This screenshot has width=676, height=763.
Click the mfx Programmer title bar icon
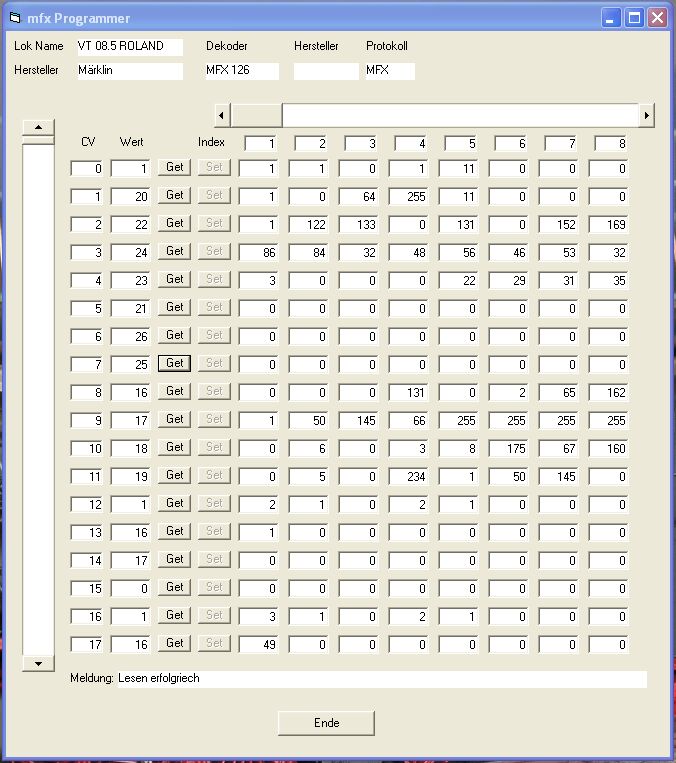pyautogui.click(x=15, y=18)
